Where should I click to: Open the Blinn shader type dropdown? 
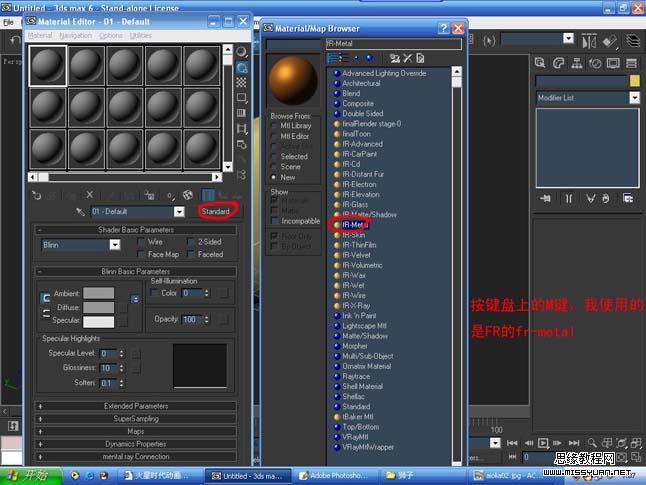pyautogui.click(x=115, y=245)
